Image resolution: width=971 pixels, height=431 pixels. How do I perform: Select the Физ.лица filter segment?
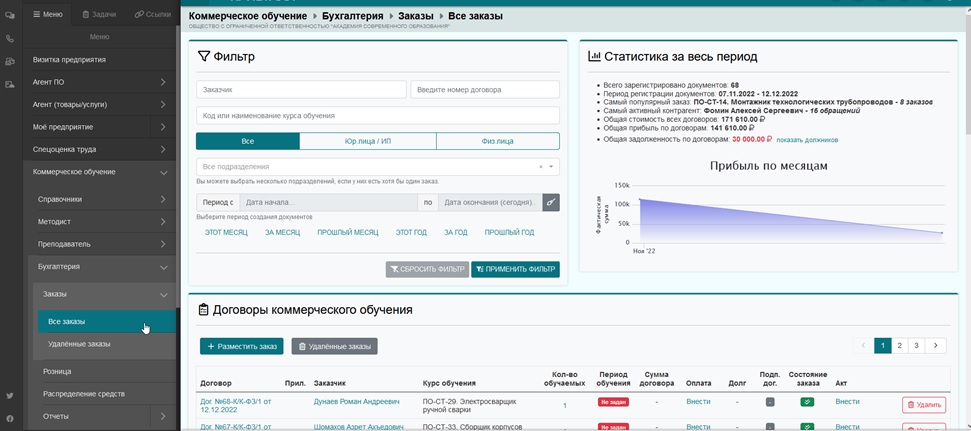pos(498,141)
